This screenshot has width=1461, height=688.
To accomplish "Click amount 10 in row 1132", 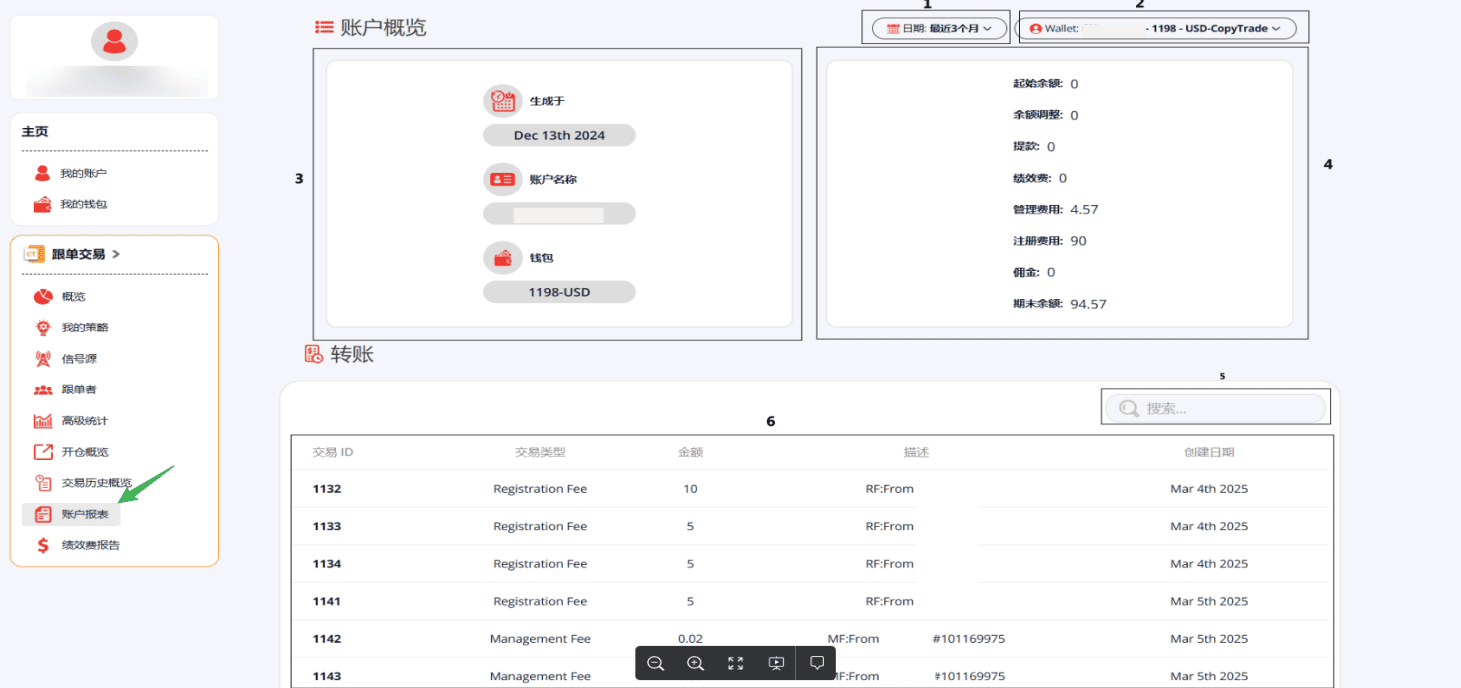I will point(690,489).
